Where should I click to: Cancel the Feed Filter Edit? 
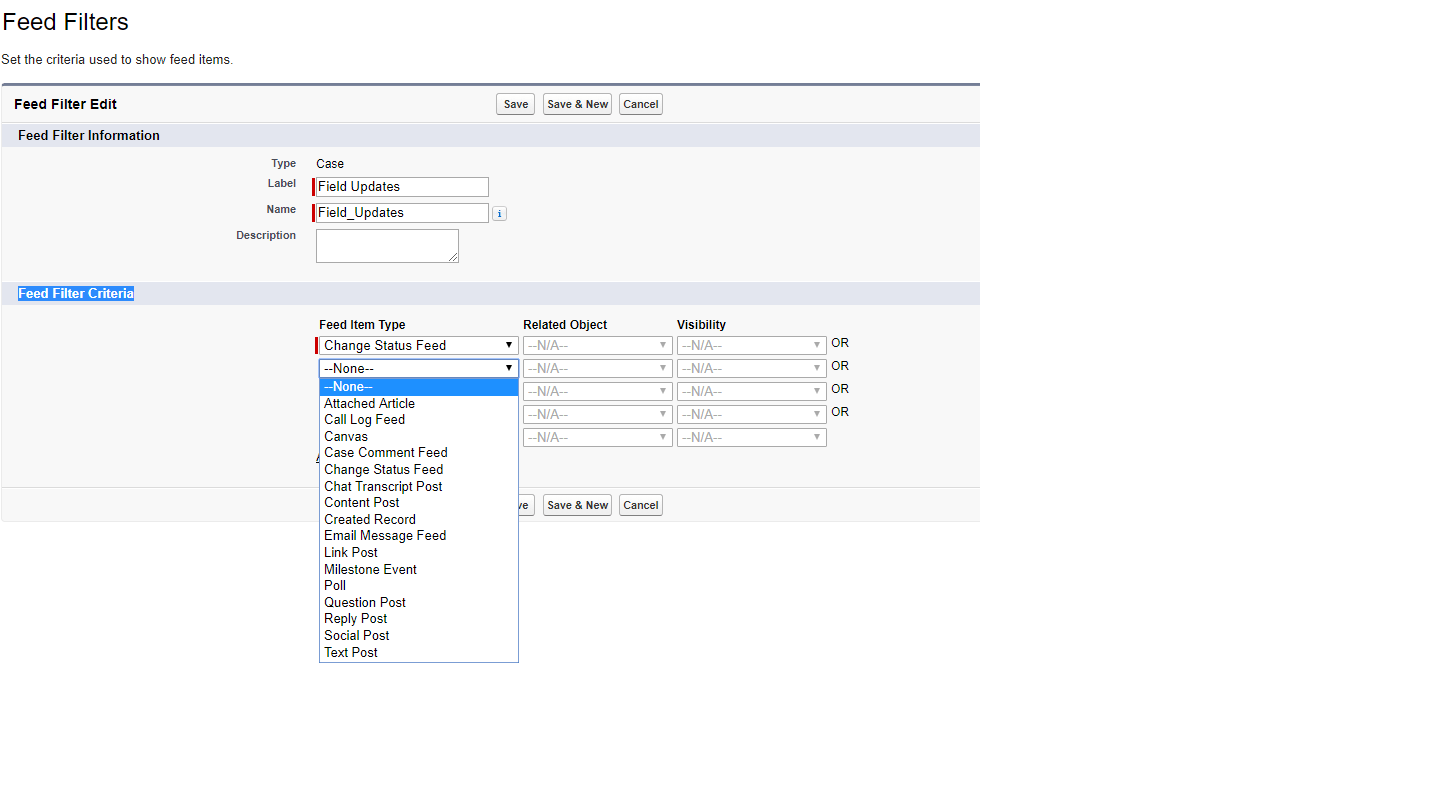click(640, 103)
